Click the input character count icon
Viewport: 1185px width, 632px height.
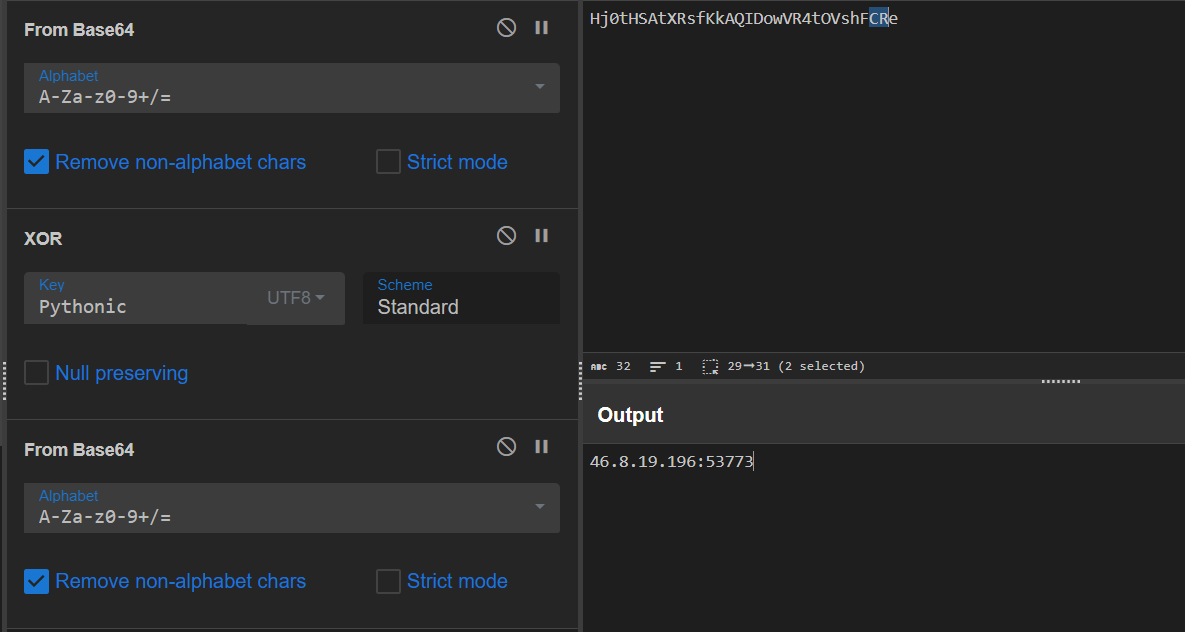(600, 367)
